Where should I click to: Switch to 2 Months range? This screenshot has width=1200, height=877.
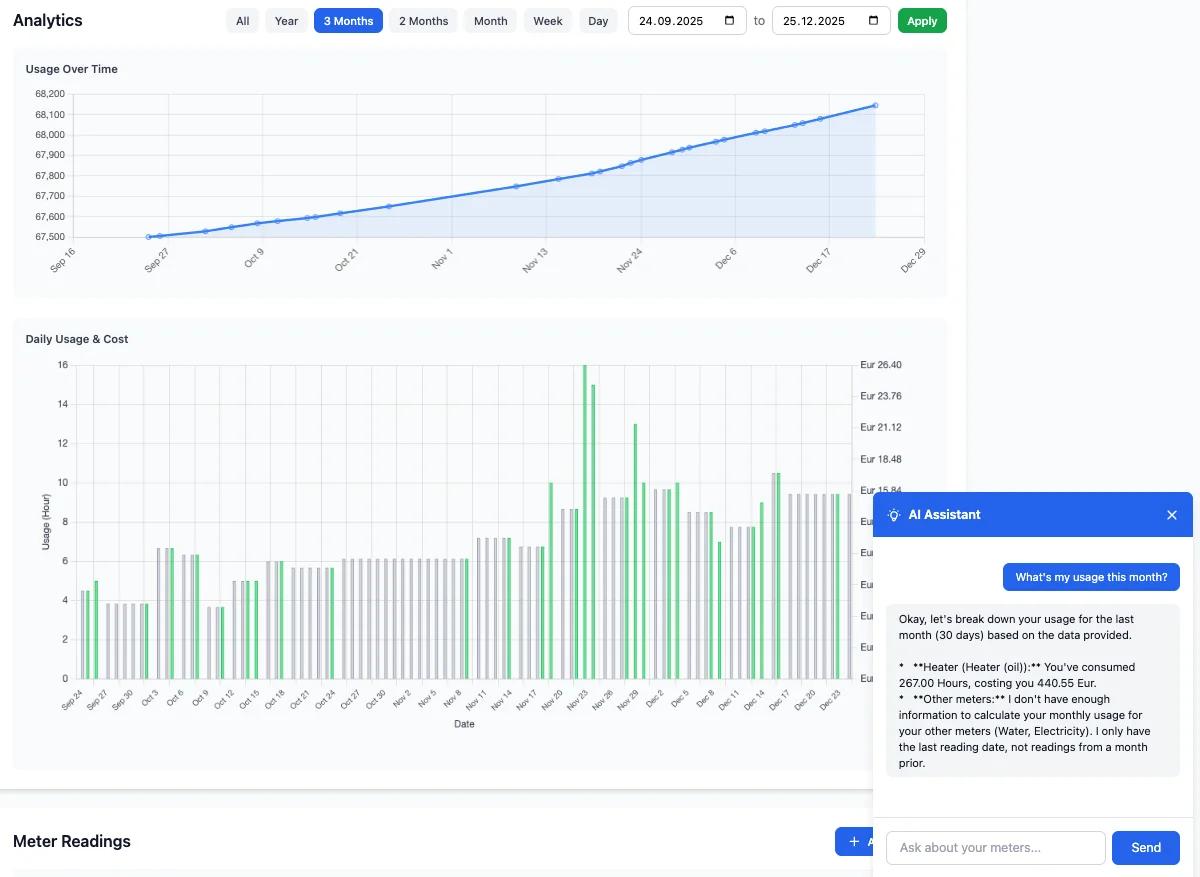click(x=424, y=21)
